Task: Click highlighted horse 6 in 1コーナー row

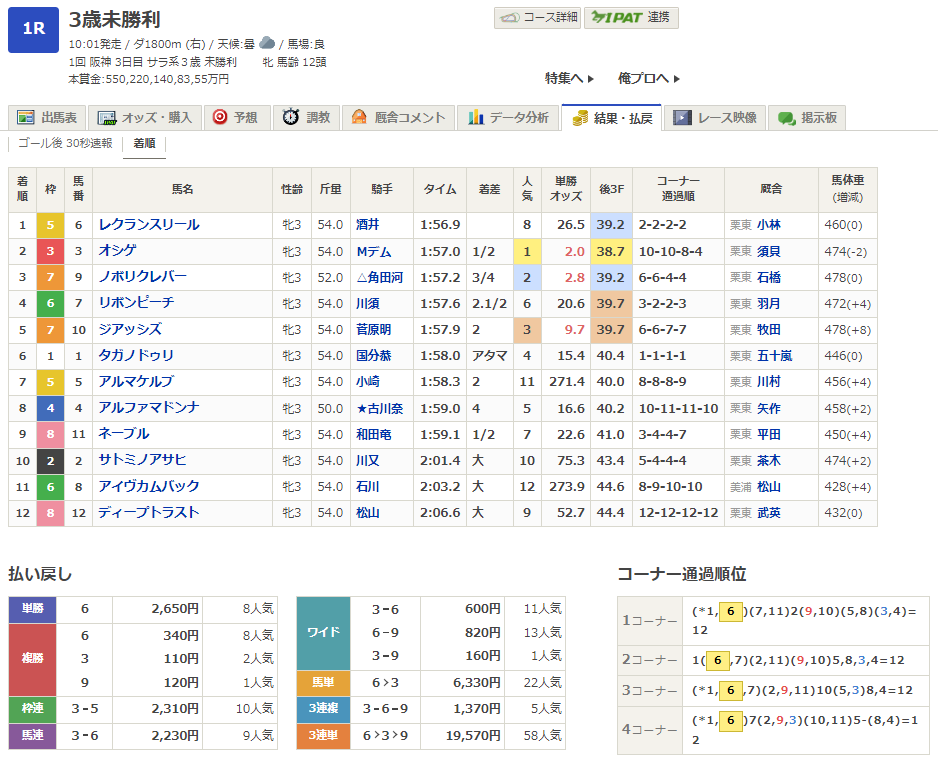Action: pos(731,612)
